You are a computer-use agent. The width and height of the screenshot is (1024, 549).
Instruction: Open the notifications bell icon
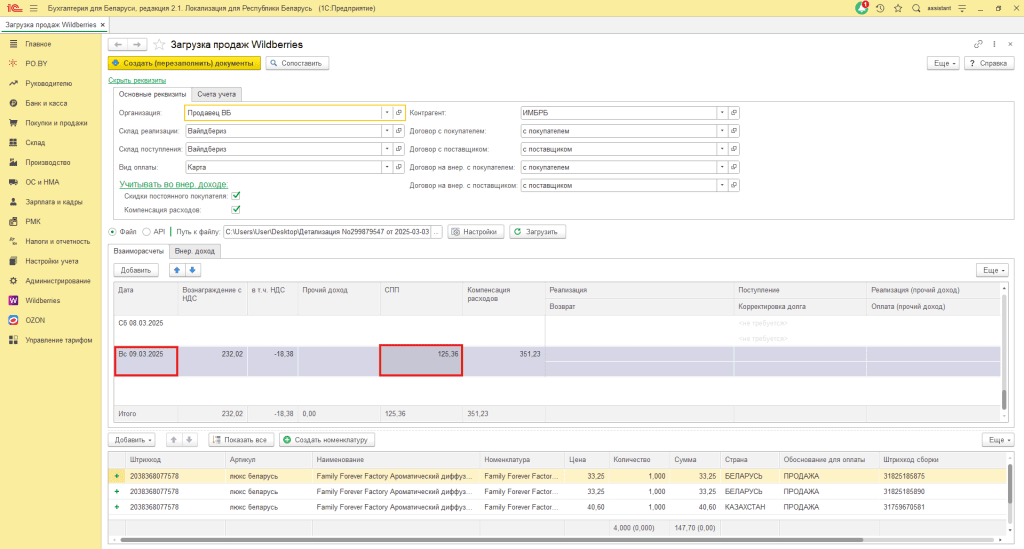(862, 8)
